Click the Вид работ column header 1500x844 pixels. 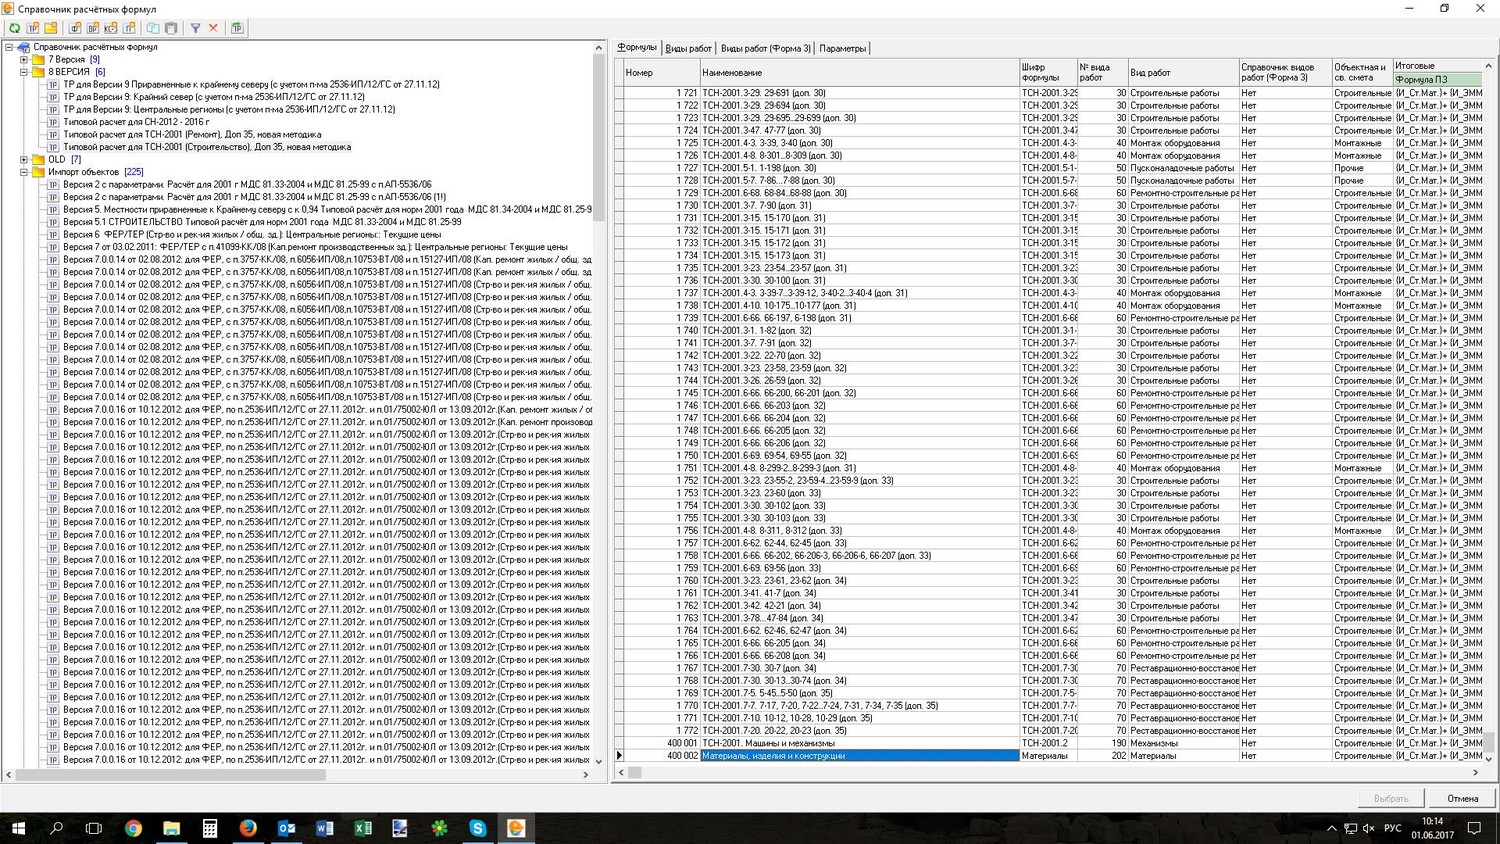[x=1183, y=72]
